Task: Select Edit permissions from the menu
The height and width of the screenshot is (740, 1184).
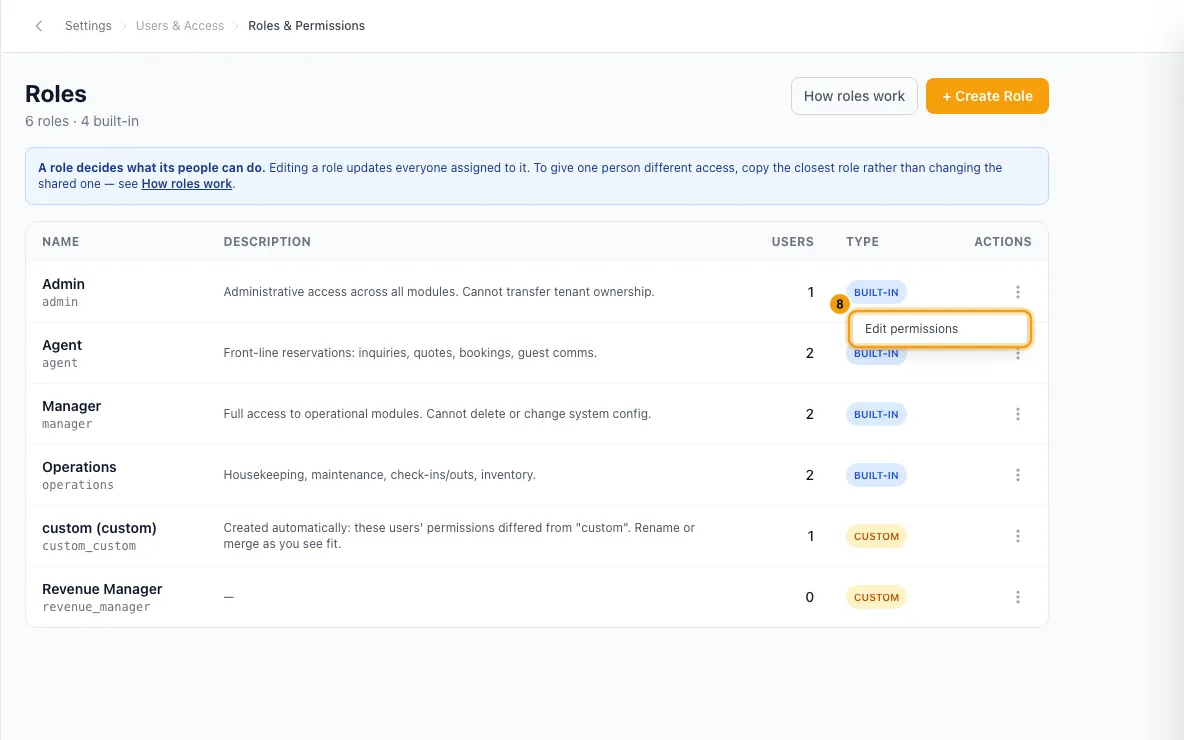Action: point(939,329)
